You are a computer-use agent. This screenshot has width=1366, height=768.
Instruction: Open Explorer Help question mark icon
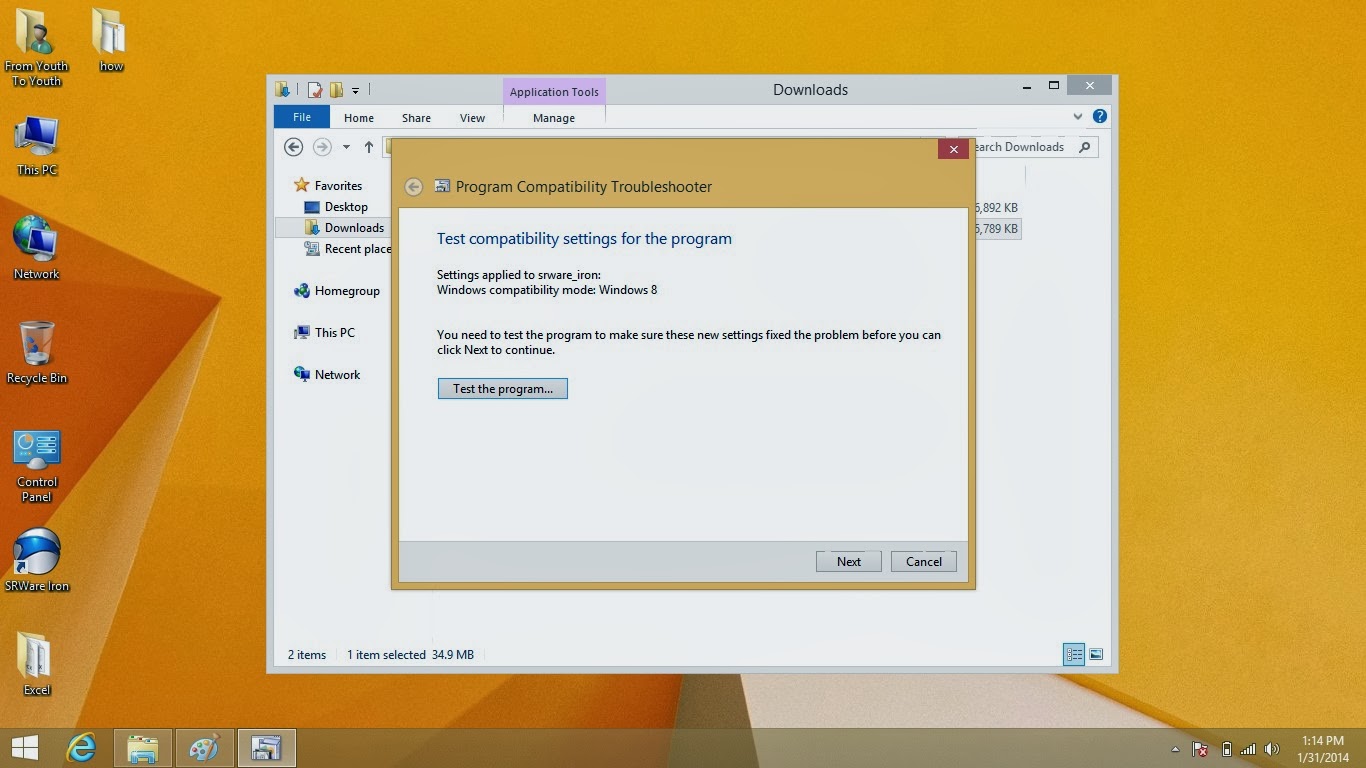click(1100, 116)
